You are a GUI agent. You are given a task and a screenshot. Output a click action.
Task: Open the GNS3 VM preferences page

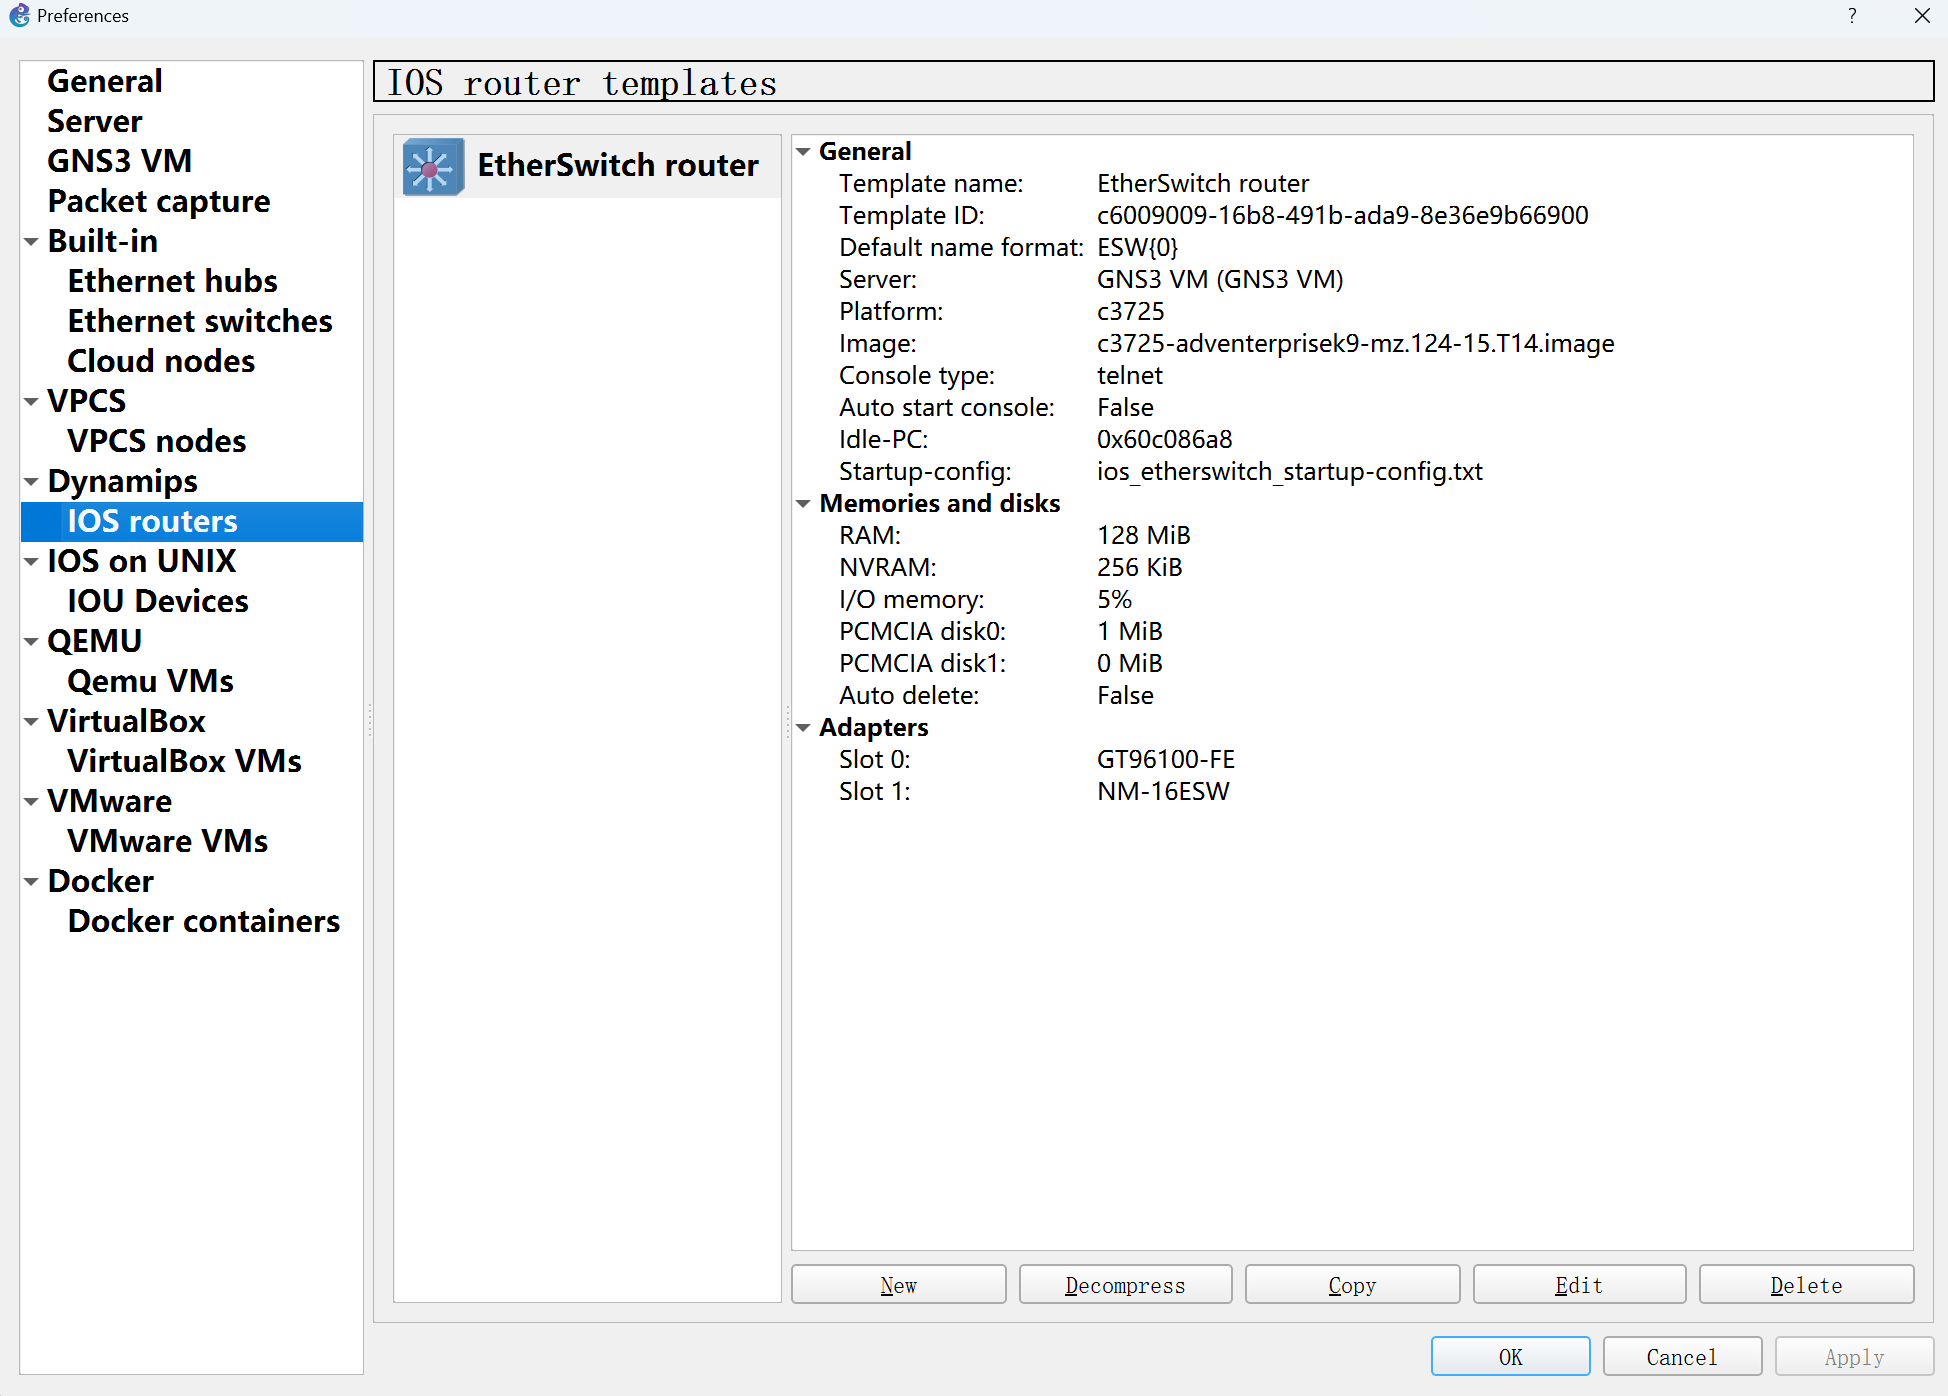[119, 161]
